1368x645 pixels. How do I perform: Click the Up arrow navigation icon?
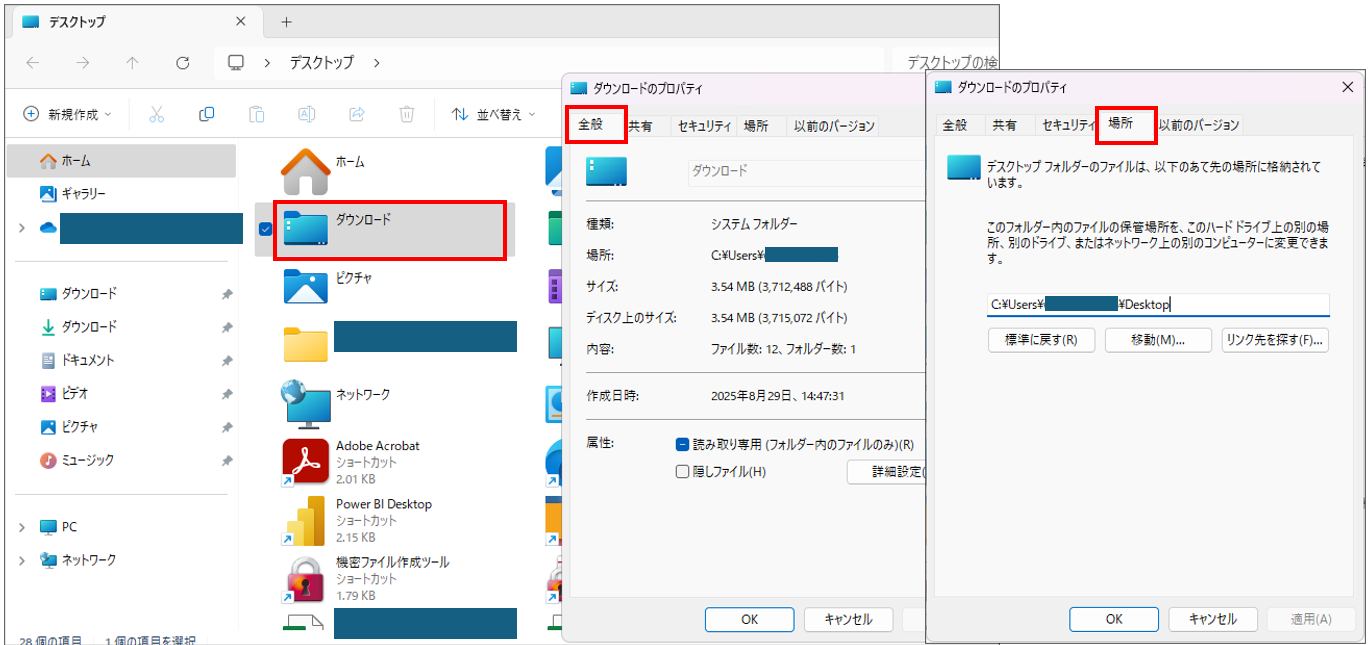click(x=132, y=62)
